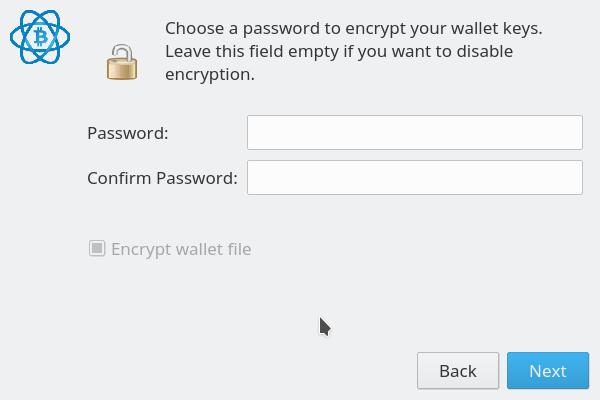The height and width of the screenshot is (400, 600).
Task: Click the 'Password:' field label
Action: click(128, 133)
